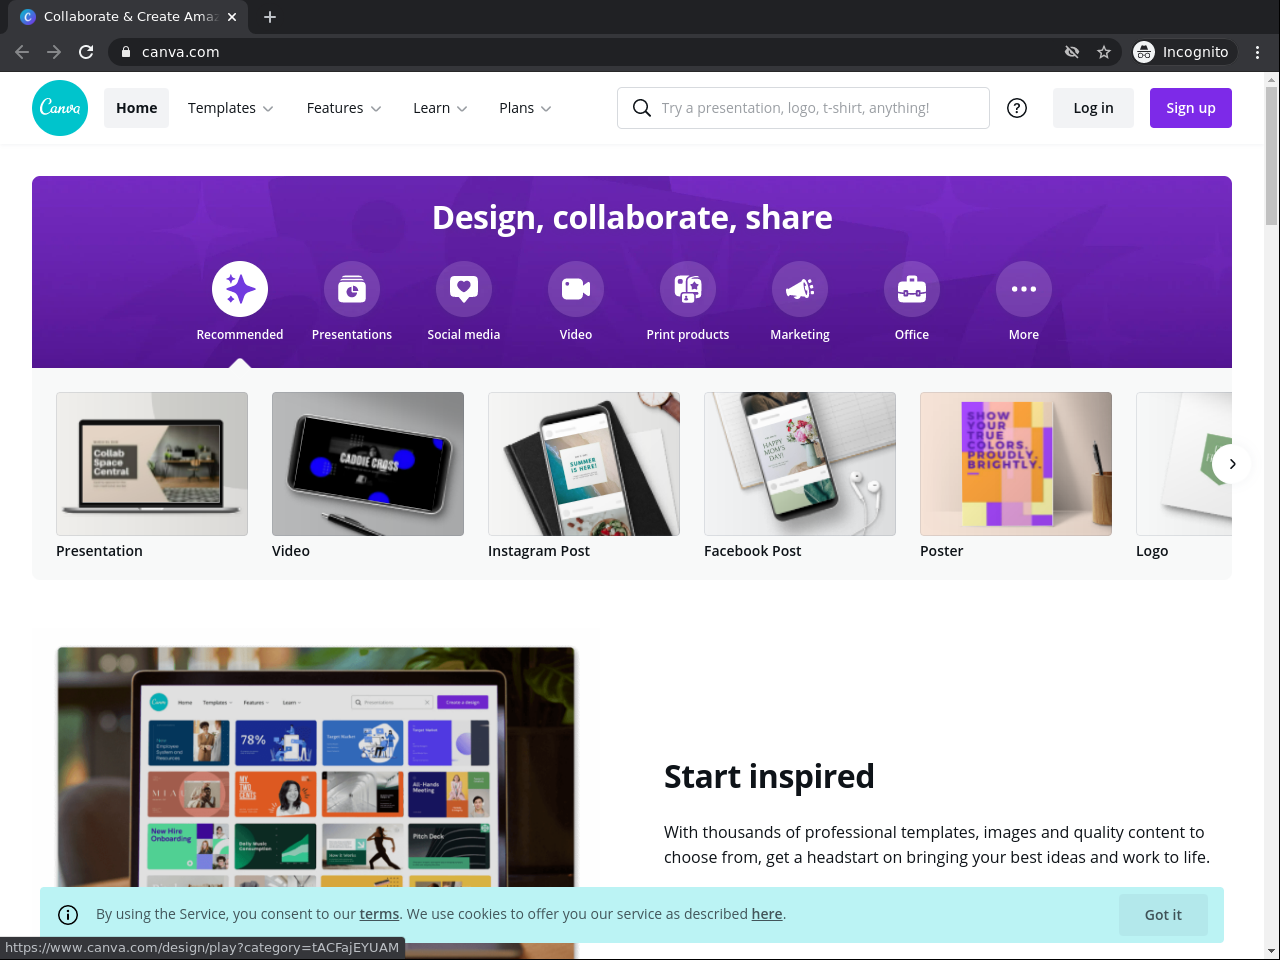Open the Print products category icon
This screenshot has width=1280, height=960.
(x=688, y=289)
